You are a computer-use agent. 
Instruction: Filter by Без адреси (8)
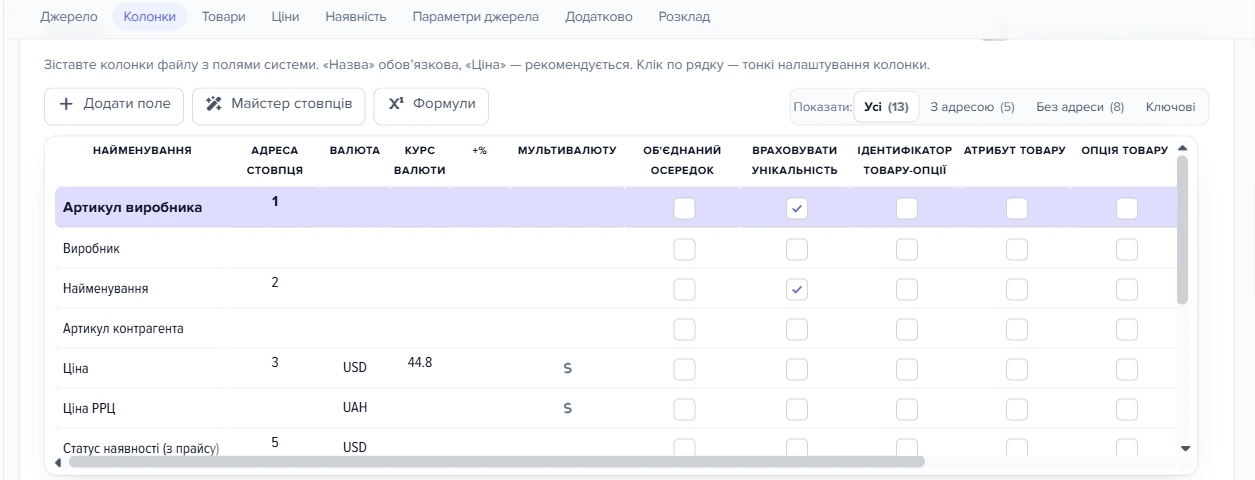(x=1080, y=107)
